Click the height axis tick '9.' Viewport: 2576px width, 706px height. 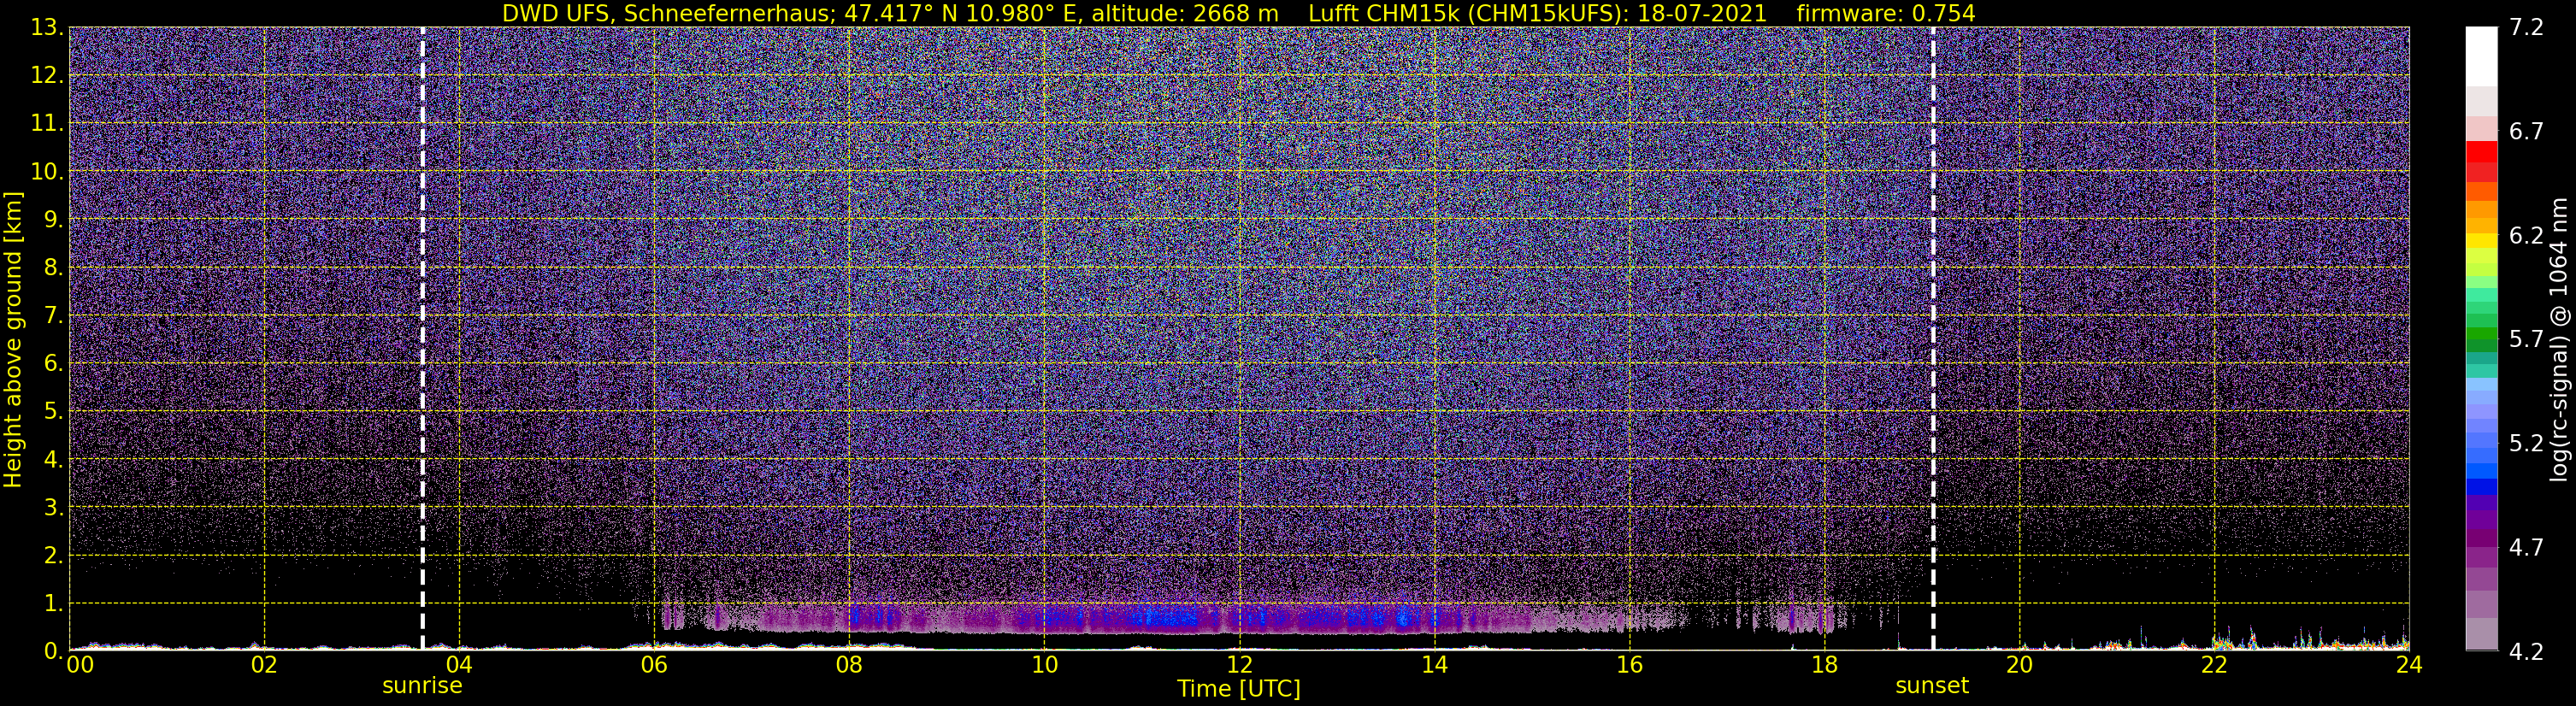(x=52, y=220)
